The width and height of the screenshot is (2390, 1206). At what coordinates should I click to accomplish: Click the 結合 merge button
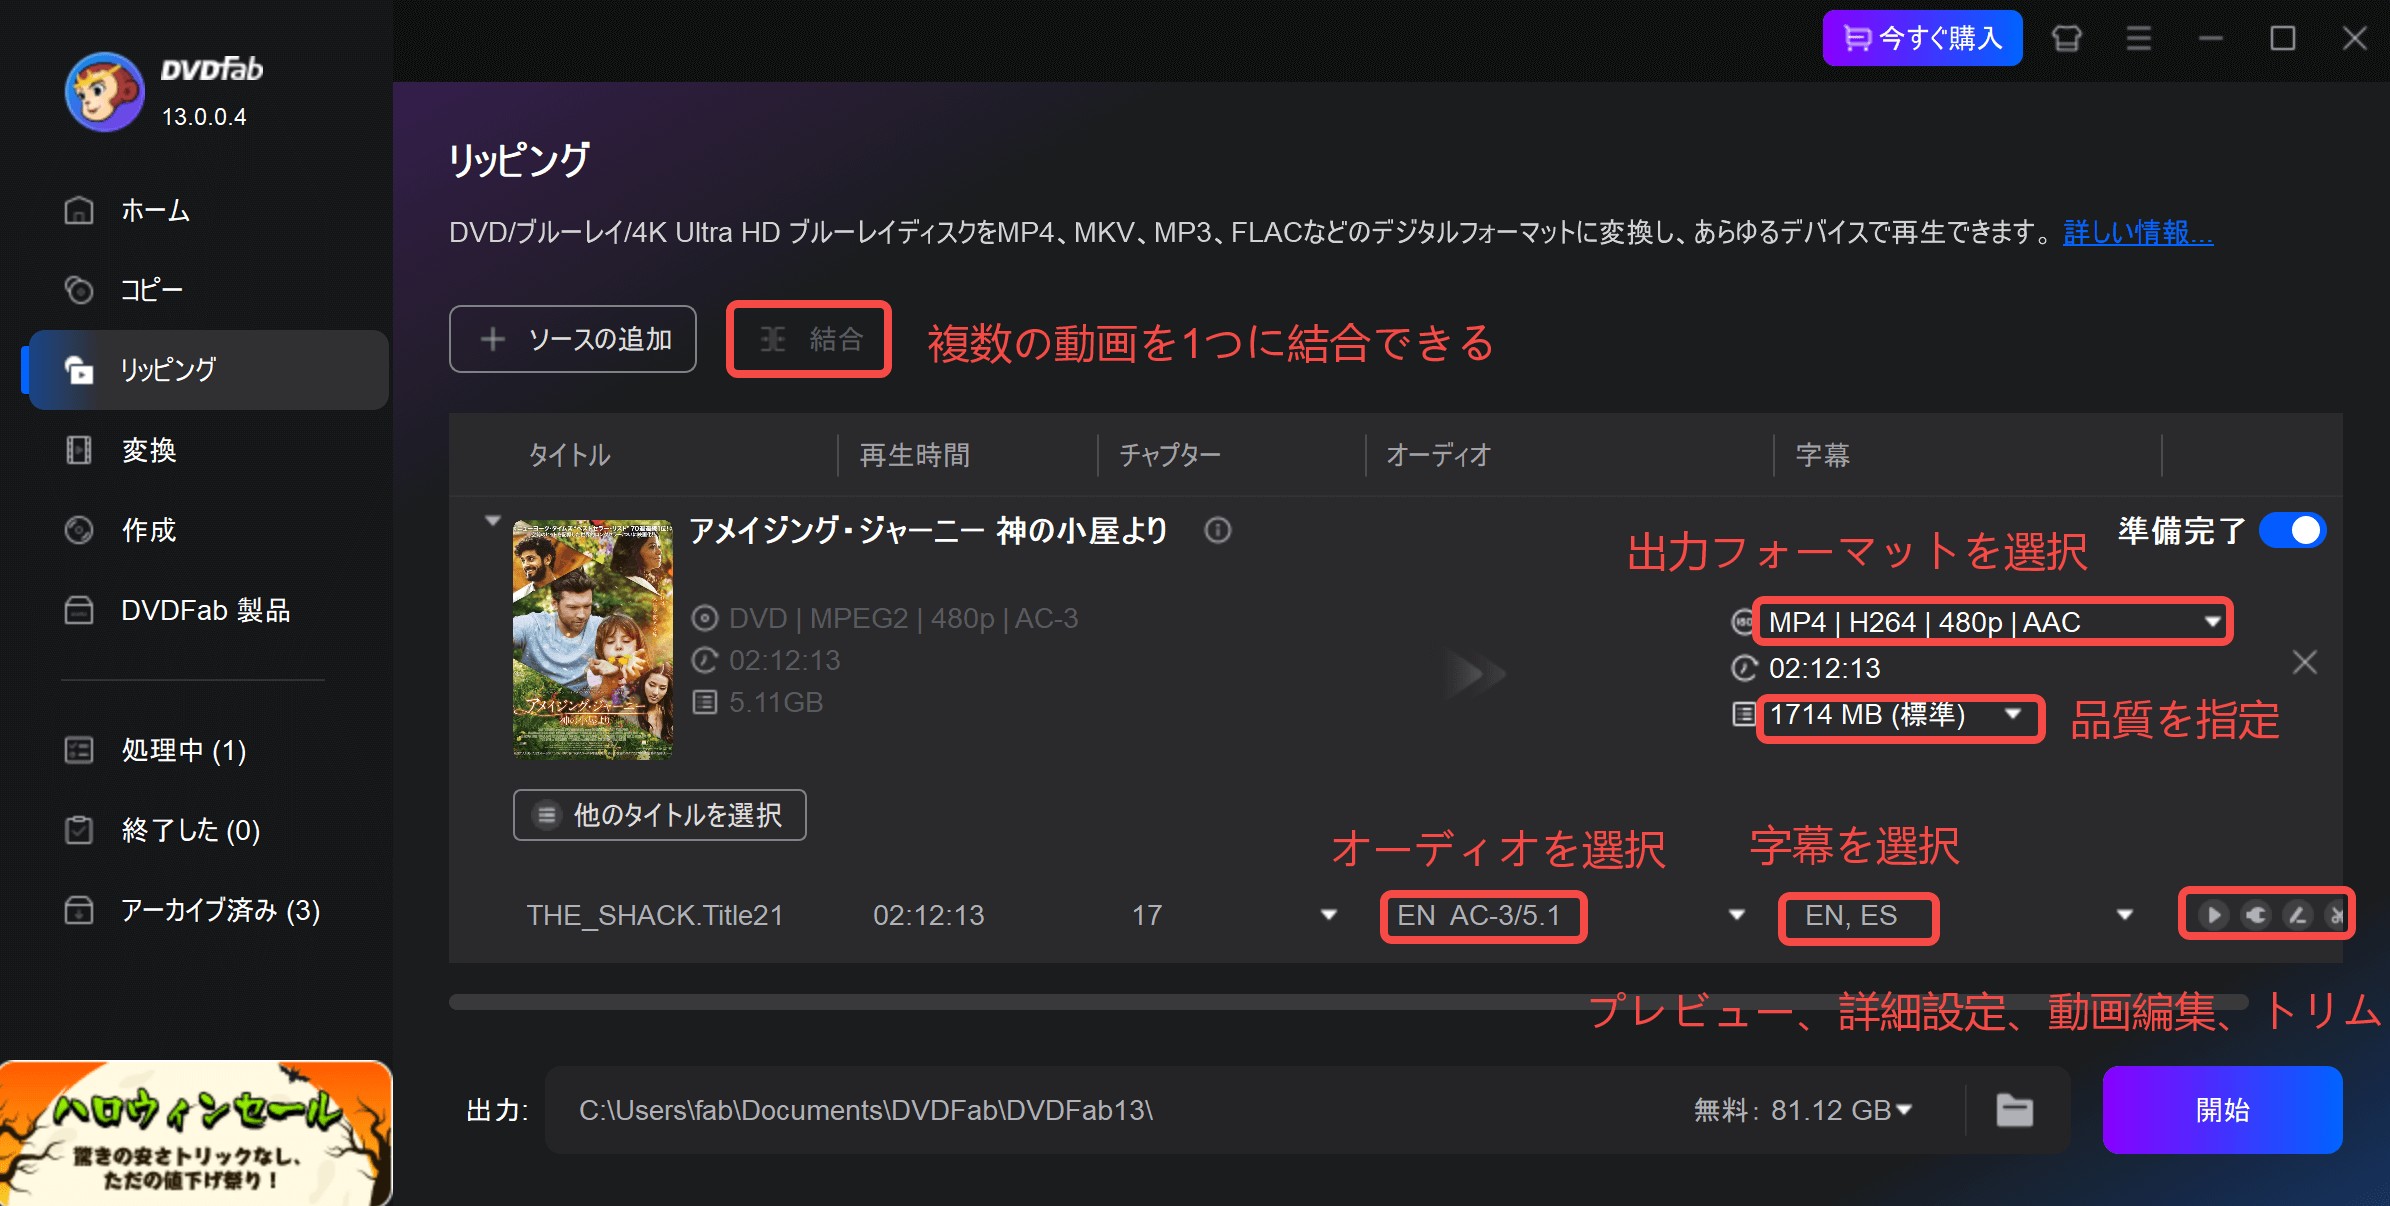pos(809,339)
